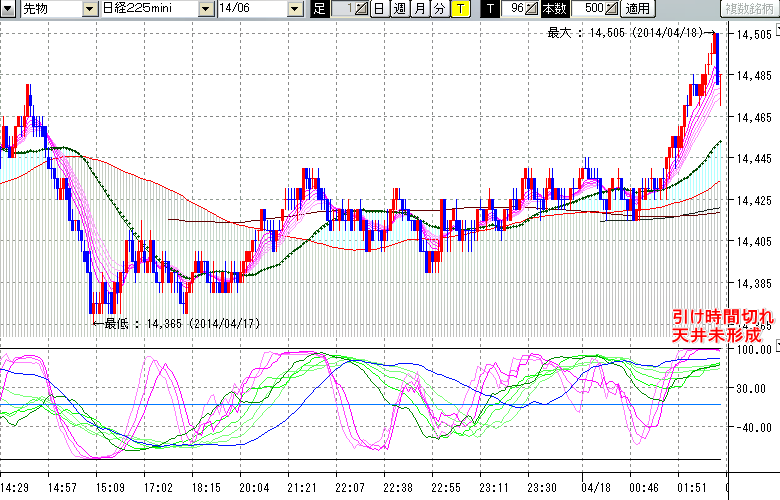Select the 分 (minute) timeframe button
This screenshot has height=500, width=780.
click(439, 9)
